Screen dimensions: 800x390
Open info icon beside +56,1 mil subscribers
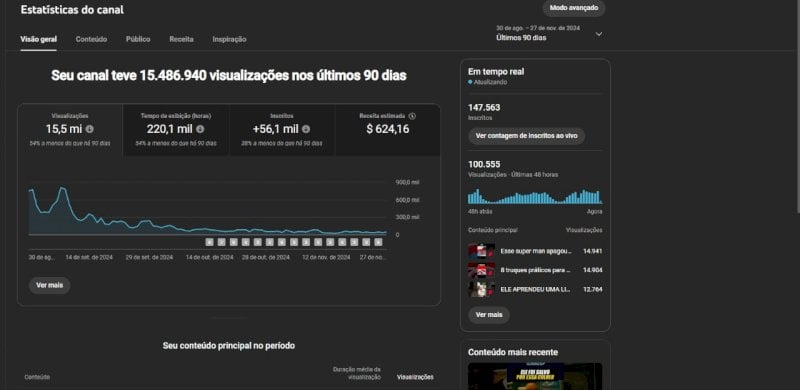306,129
